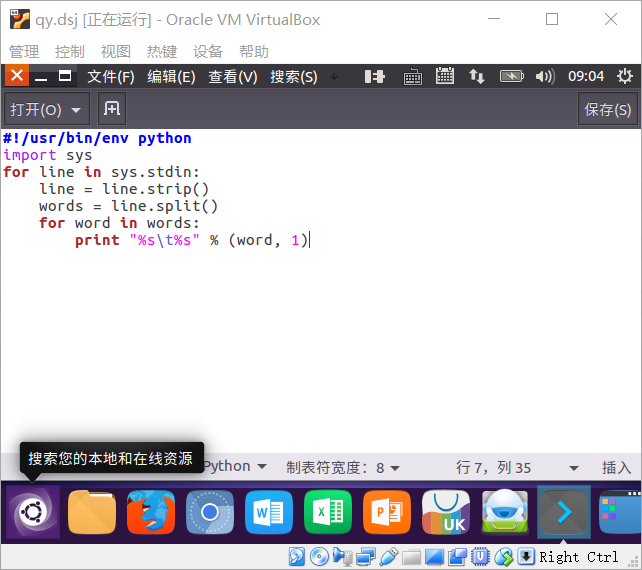
Task: Open the WPS Writer (W) dock icon
Action: coord(269,512)
